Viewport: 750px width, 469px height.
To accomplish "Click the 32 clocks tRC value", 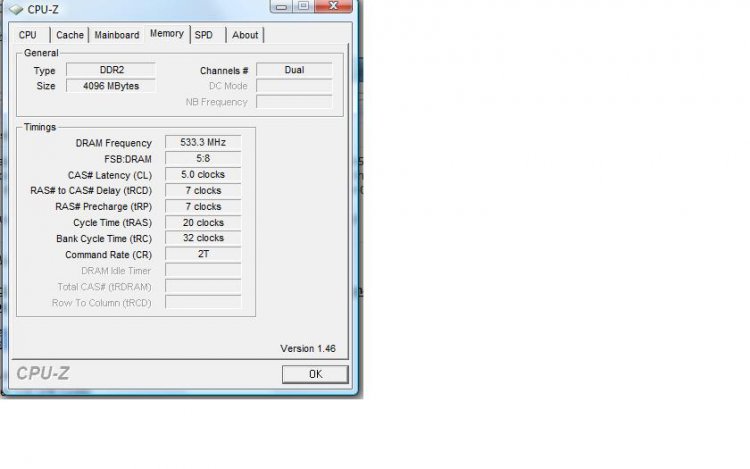I will coord(203,238).
